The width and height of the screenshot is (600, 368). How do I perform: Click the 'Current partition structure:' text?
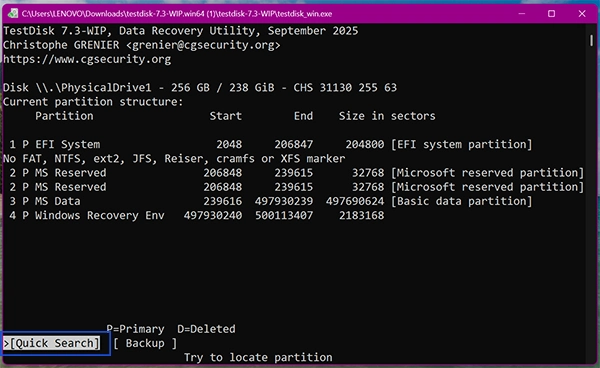[x=93, y=102]
